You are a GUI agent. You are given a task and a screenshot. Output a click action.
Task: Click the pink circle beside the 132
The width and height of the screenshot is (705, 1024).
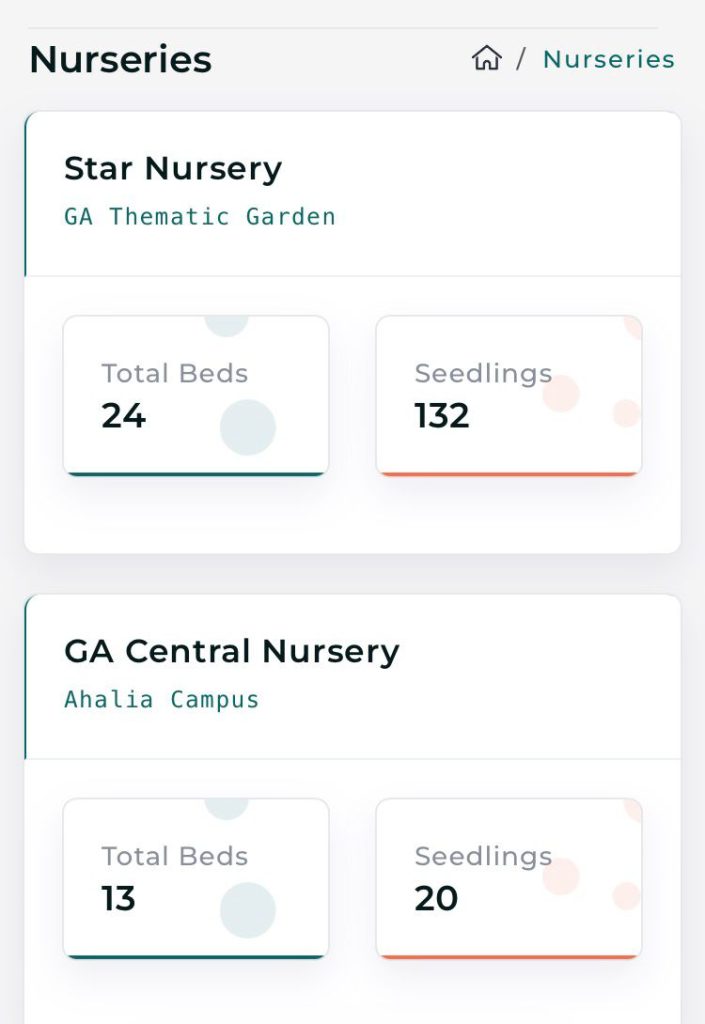pos(561,393)
